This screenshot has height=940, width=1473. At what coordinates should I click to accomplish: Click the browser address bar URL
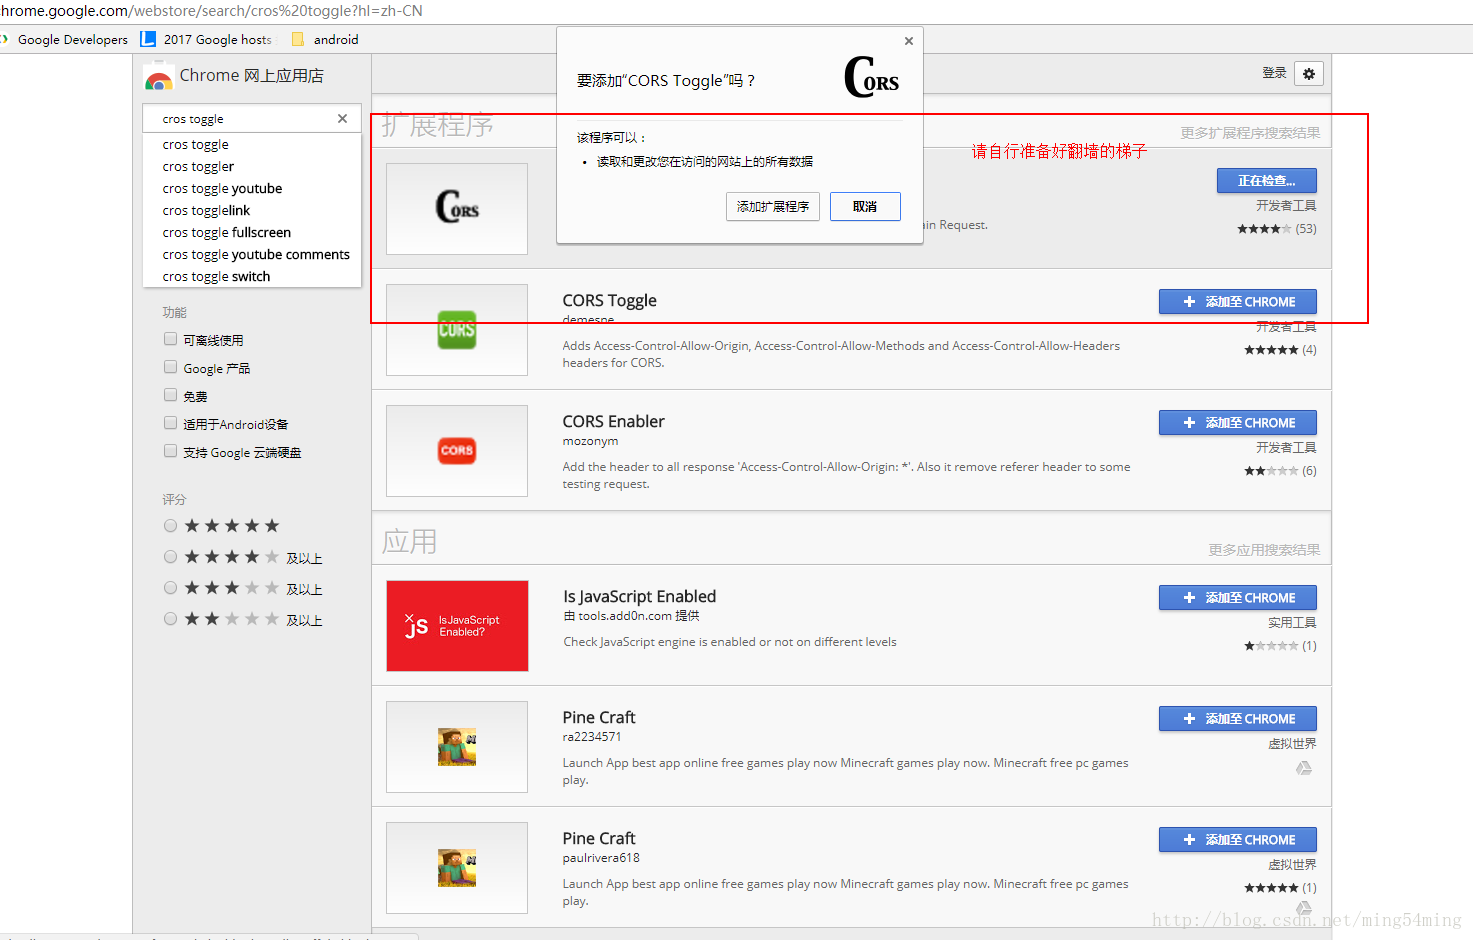pyautogui.click(x=212, y=11)
